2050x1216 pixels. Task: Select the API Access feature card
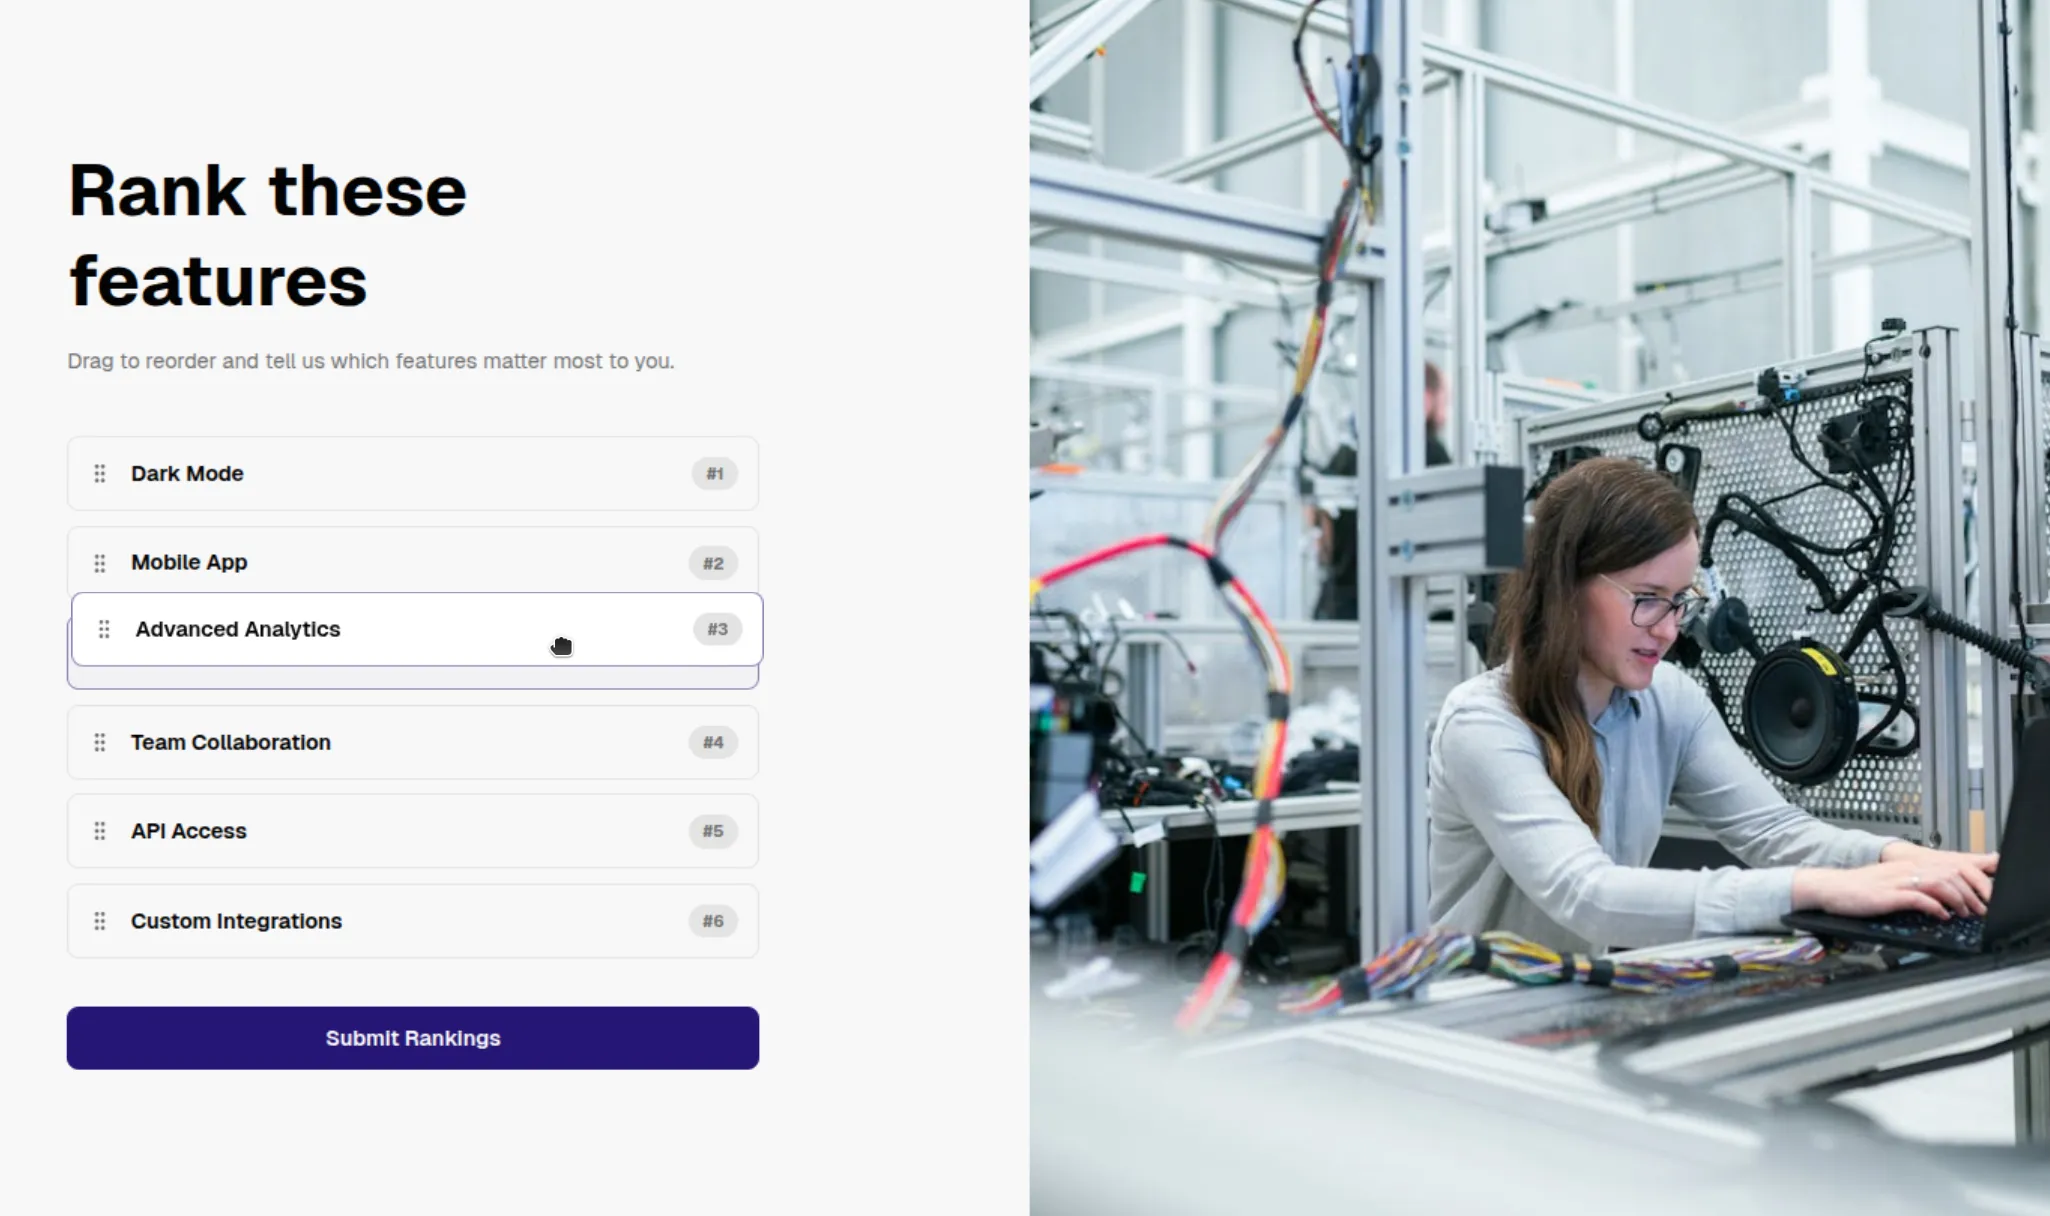pyautogui.click(x=413, y=831)
